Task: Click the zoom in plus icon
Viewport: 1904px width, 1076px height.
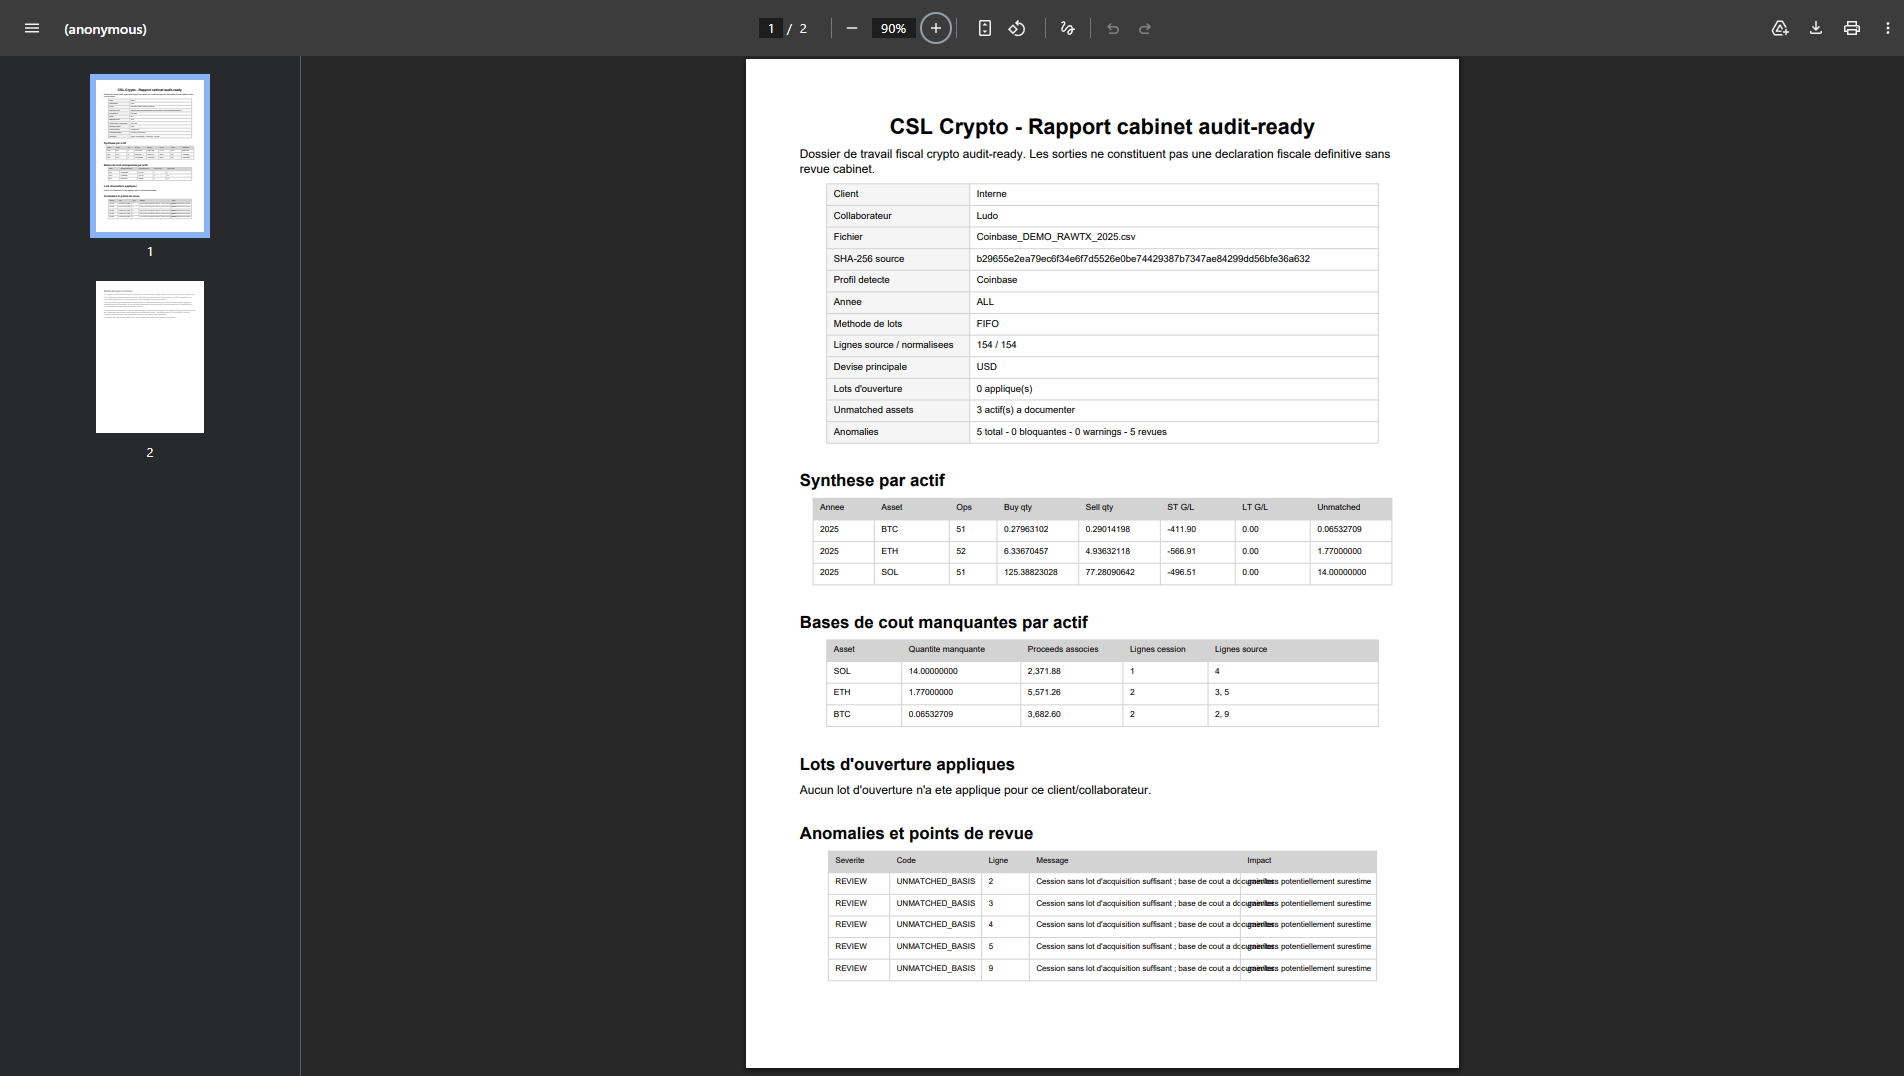Action: (x=936, y=28)
